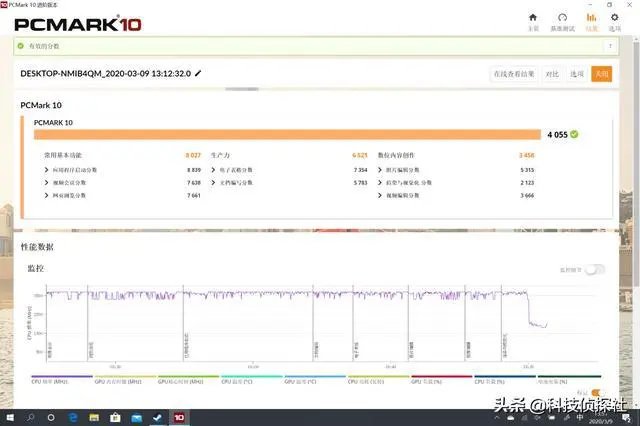Screen dimensions: 640x426
Task: Open Microsoft Store from the taskbar
Action: [x=115, y=417]
